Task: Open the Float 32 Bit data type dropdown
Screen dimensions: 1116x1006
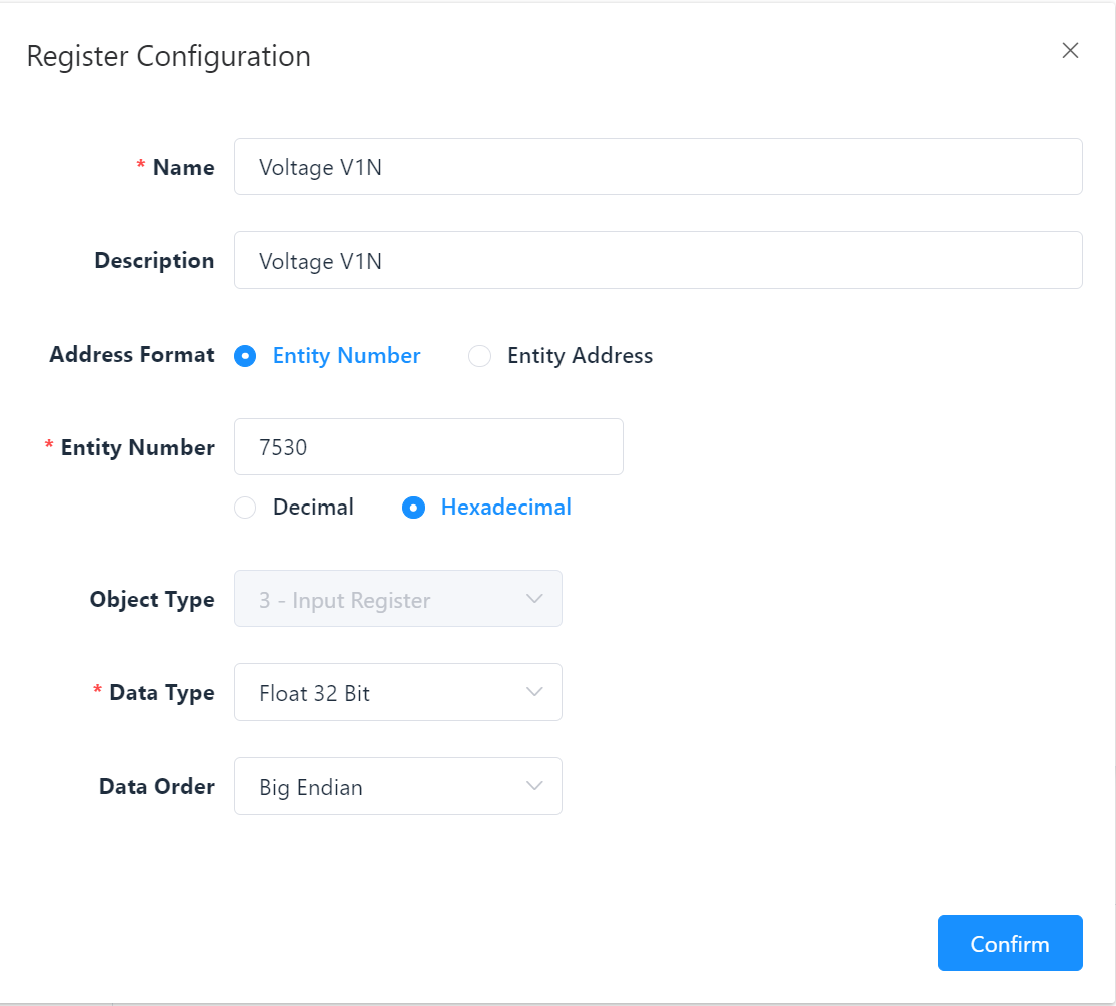Action: pyautogui.click(x=397, y=693)
